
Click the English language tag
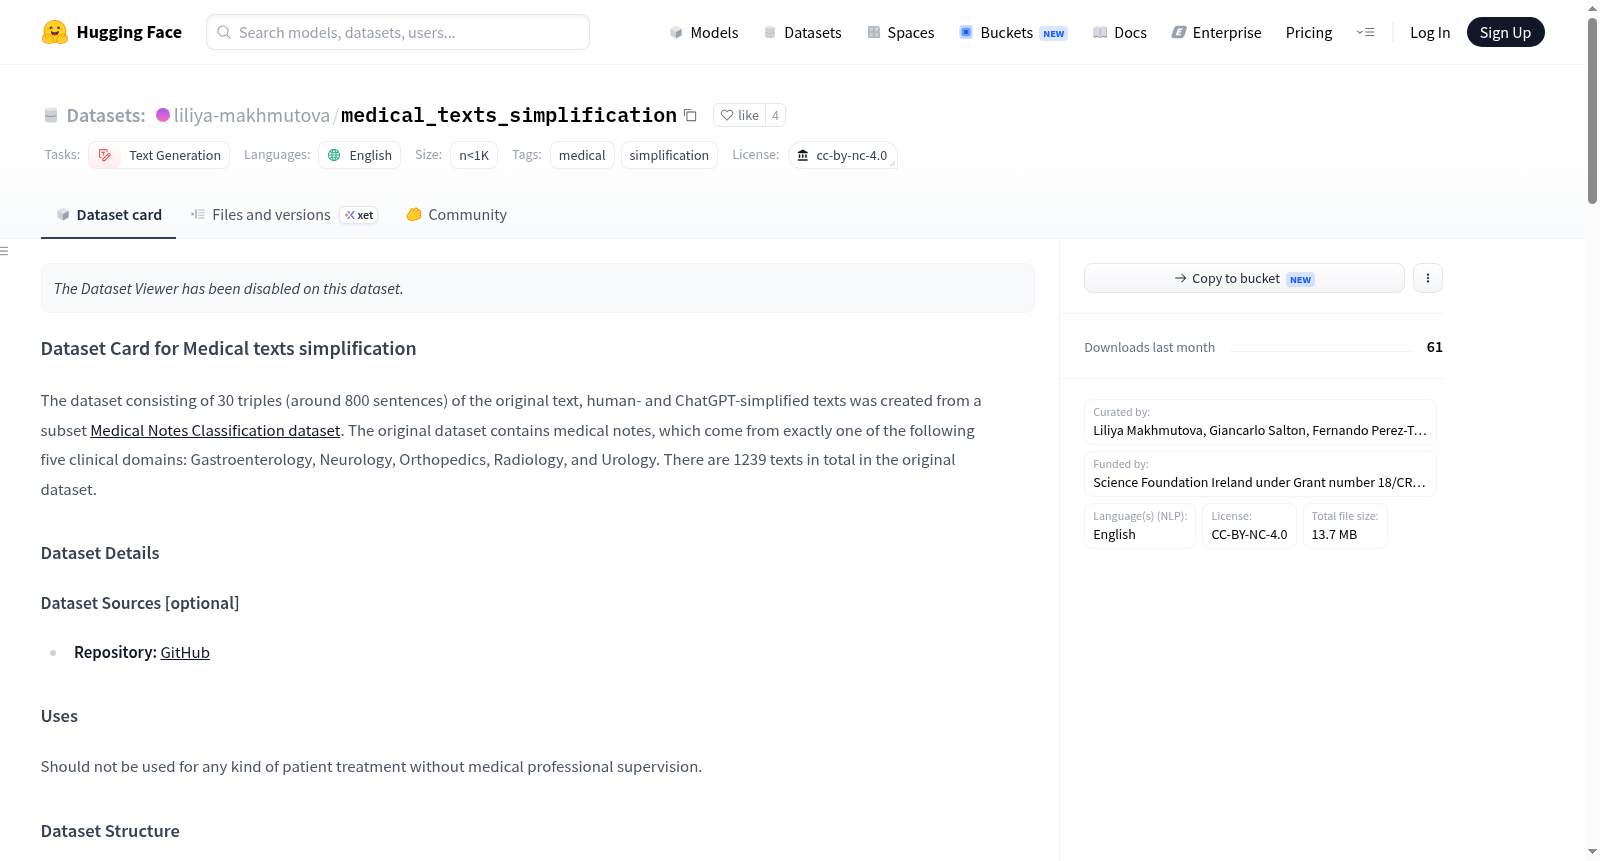359,155
